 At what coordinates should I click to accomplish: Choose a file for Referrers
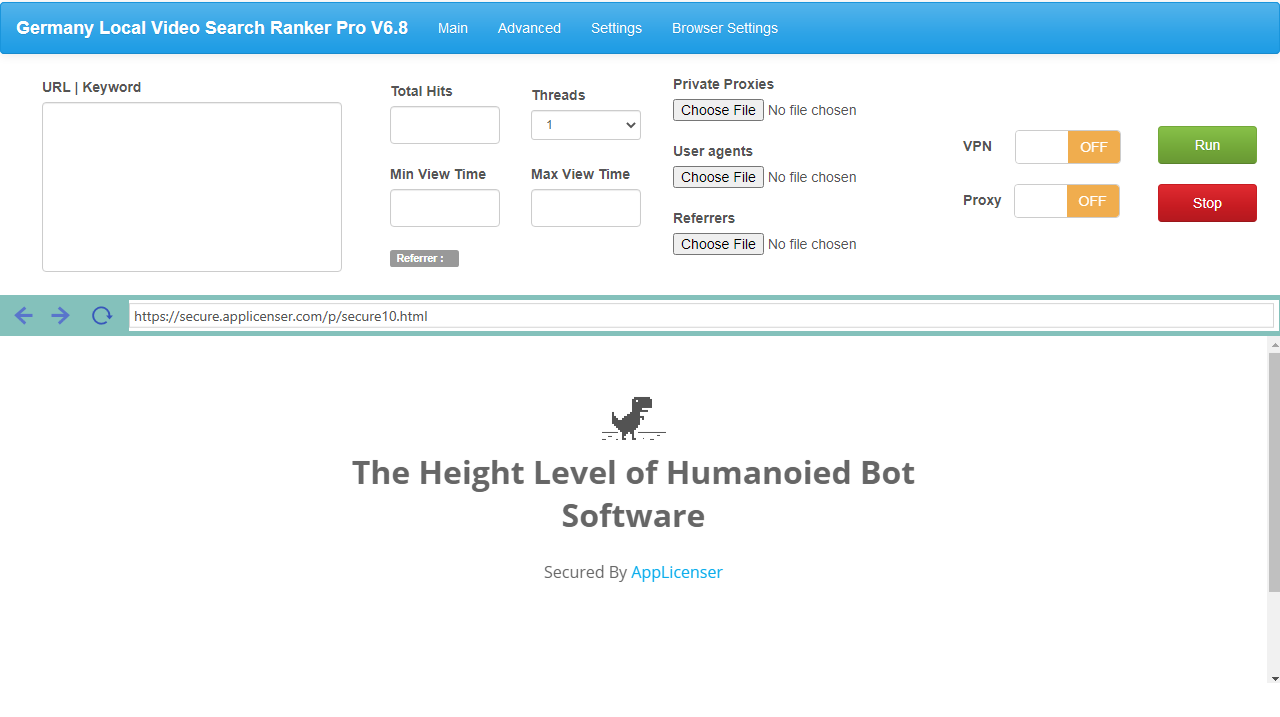coord(718,244)
